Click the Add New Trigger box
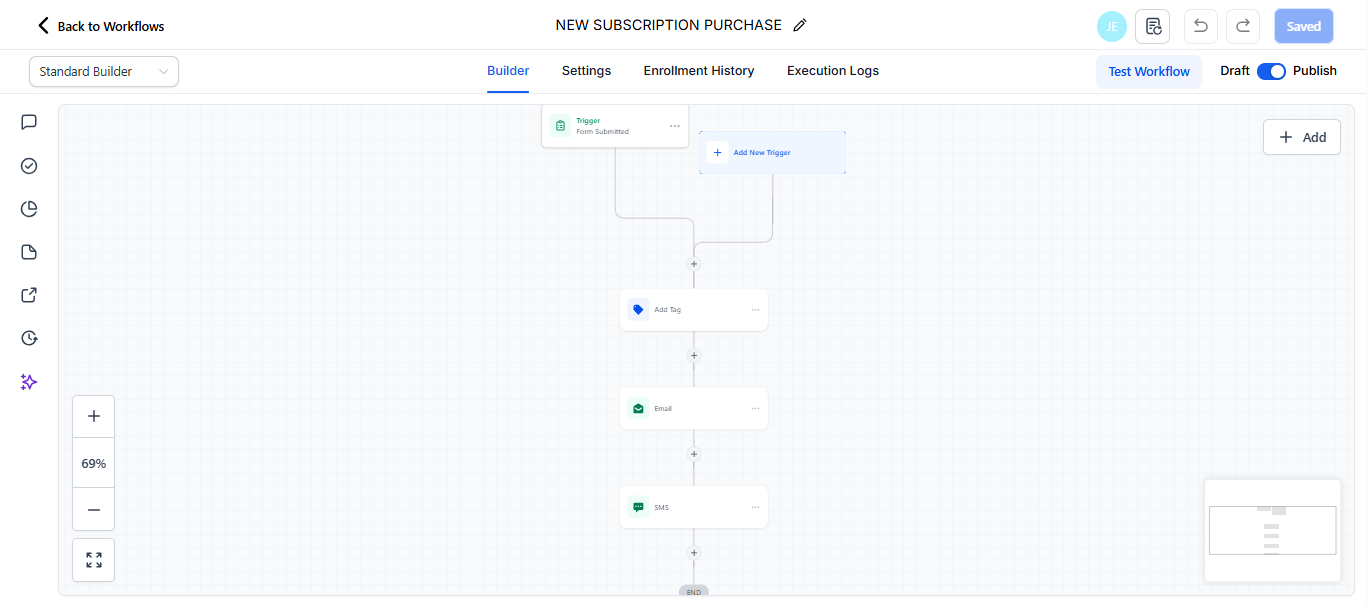Viewport: 1367px width, 606px height. (x=772, y=153)
